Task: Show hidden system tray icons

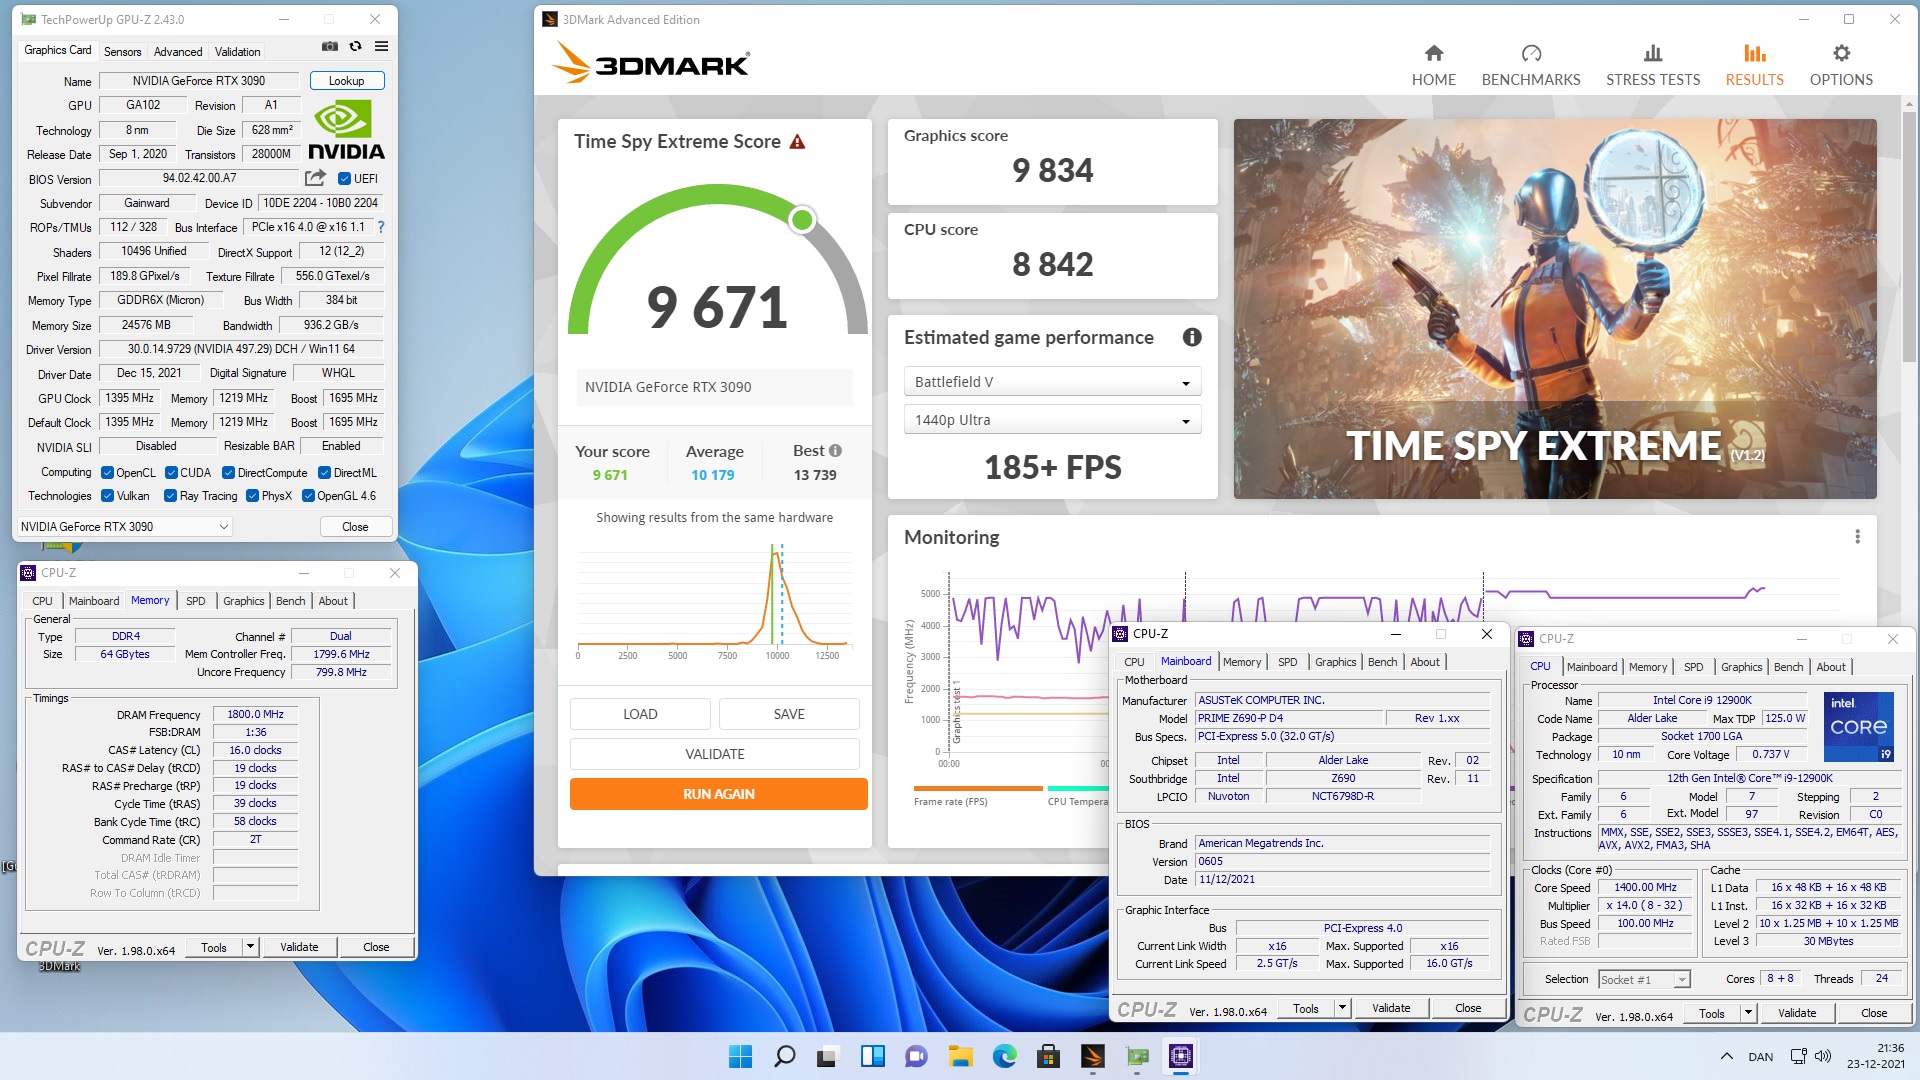Action: (1726, 1056)
